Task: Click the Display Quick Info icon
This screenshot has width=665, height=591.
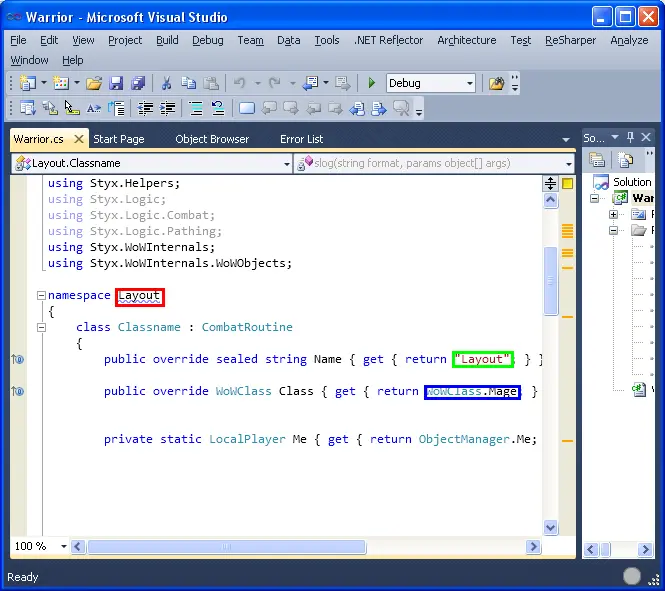Action: coord(72,108)
